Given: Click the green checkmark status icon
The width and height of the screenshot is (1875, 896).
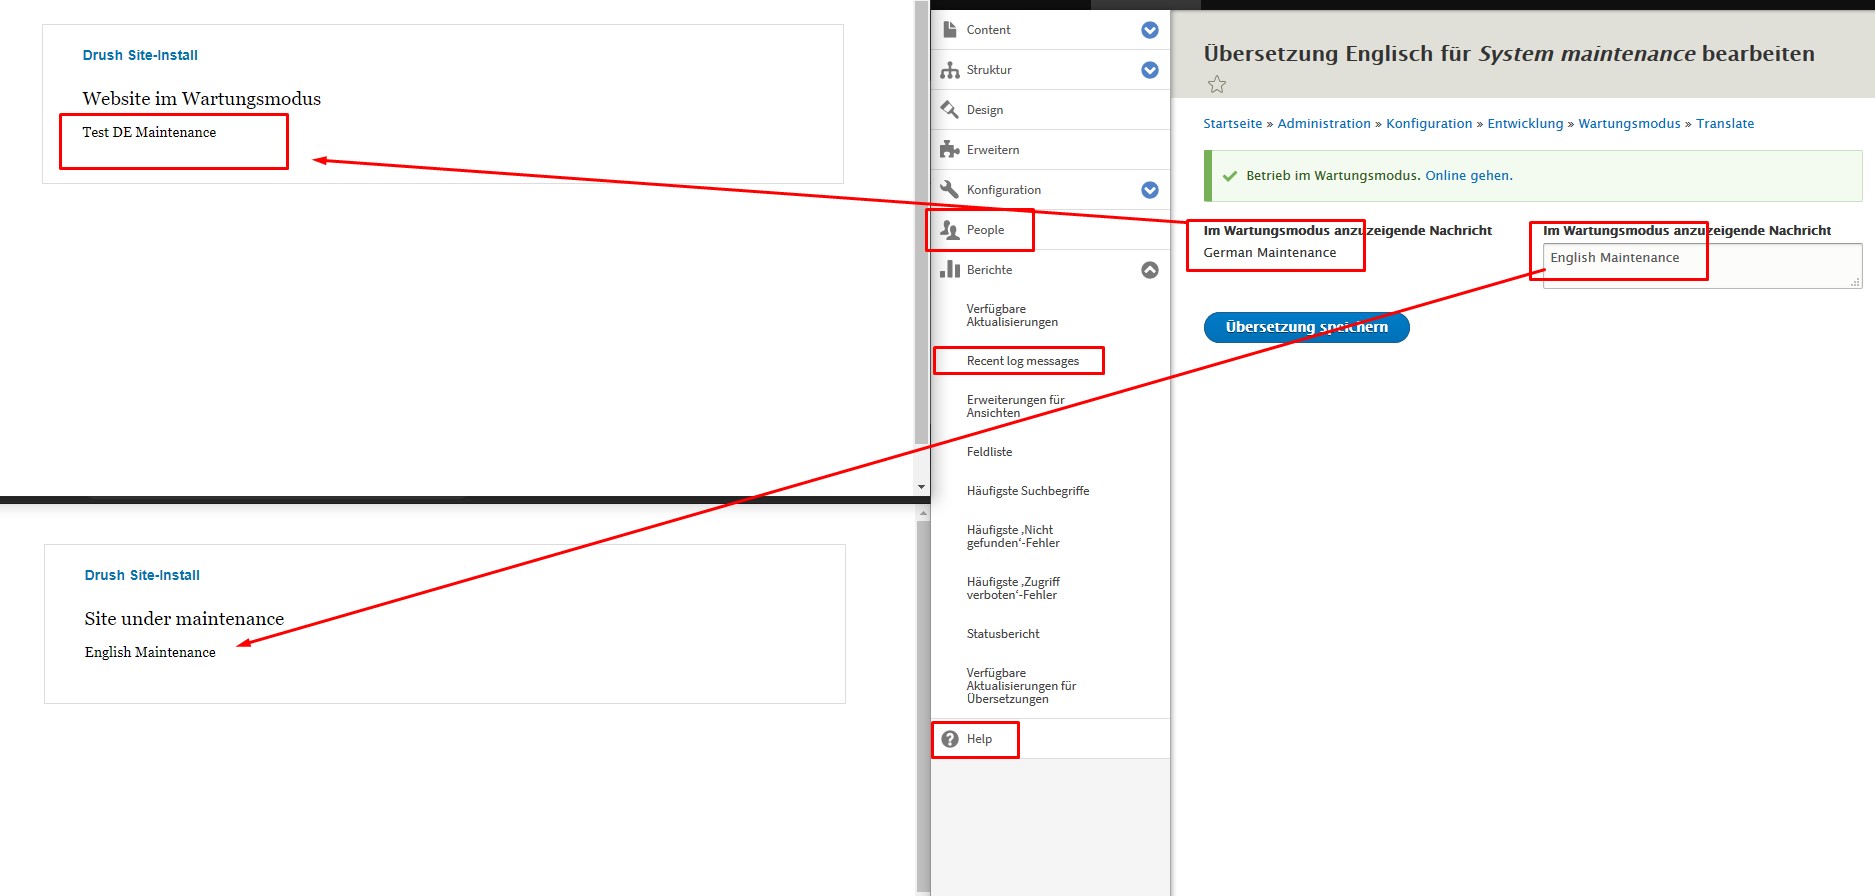Looking at the screenshot, I should pyautogui.click(x=1230, y=176).
